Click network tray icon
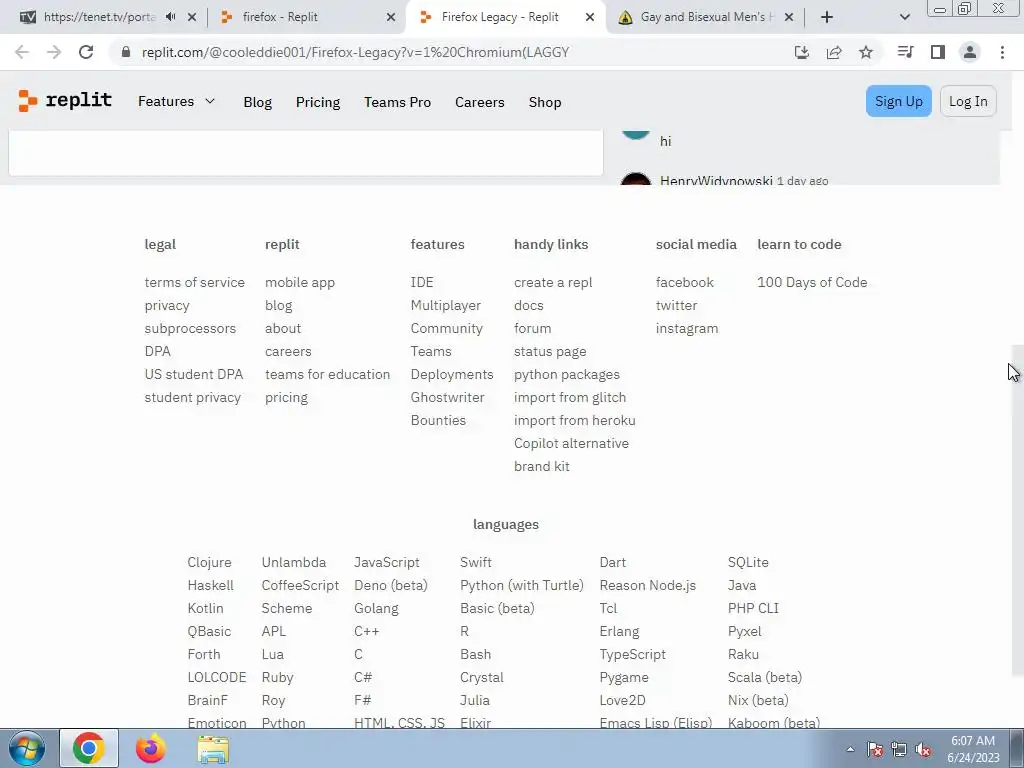 pos(899,750)
